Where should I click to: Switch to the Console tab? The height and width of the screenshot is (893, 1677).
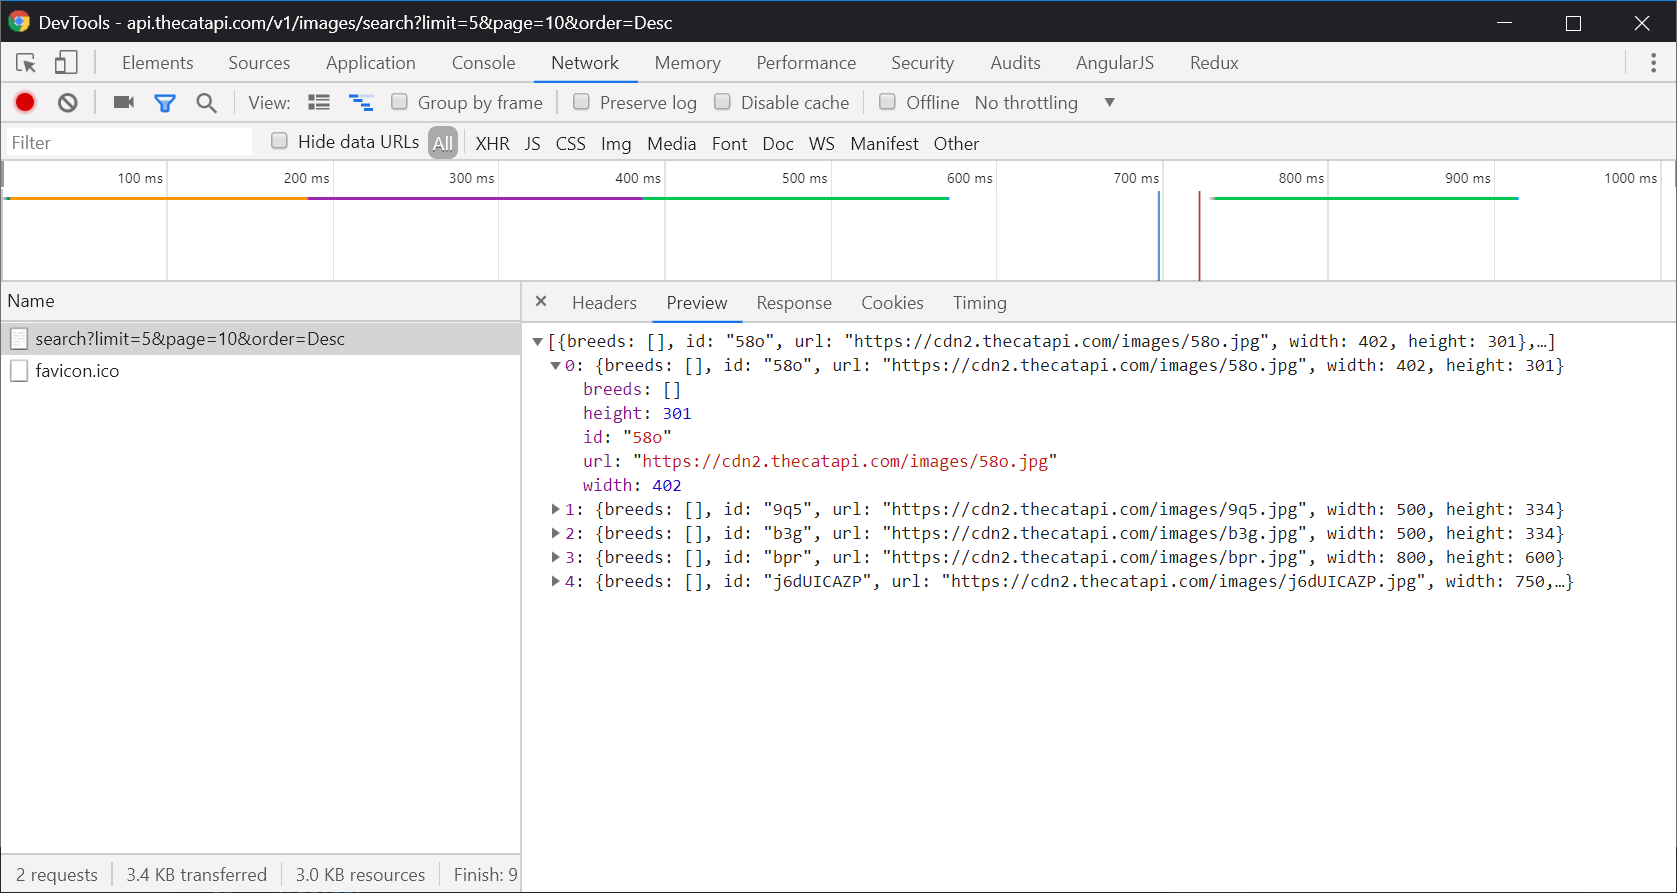pyautogui.click(x=483, y=63)
